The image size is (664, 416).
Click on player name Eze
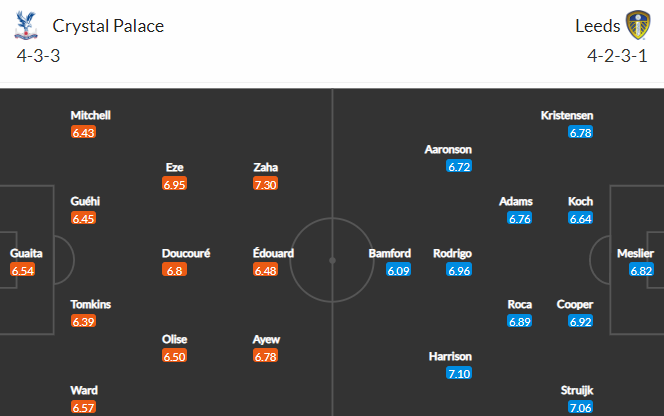point(174,167)
